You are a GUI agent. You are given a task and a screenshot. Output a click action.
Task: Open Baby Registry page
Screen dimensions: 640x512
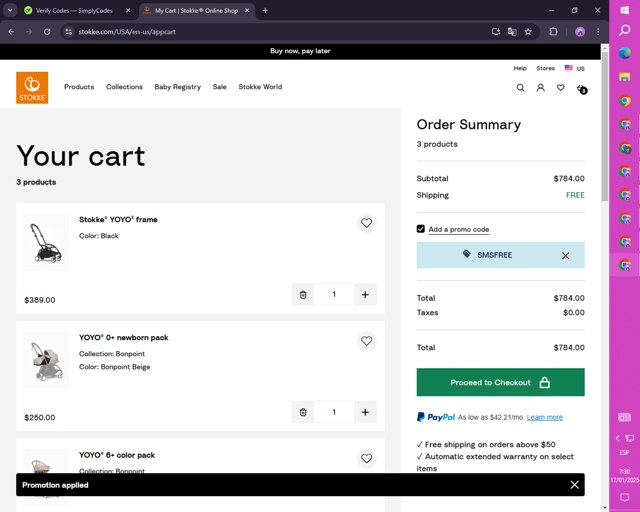pos(178,87)
